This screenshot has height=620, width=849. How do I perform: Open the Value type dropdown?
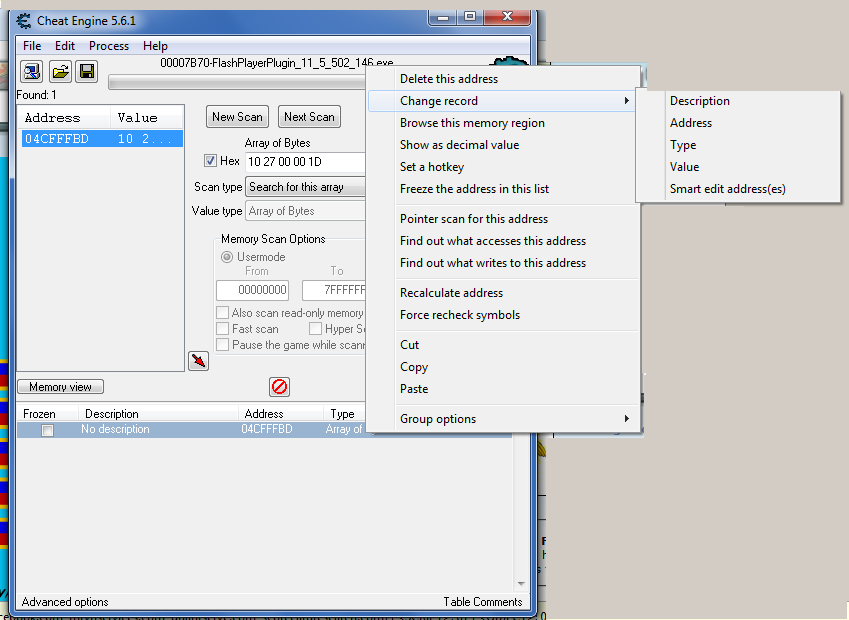pyautogui.click(x=305, y=211)
